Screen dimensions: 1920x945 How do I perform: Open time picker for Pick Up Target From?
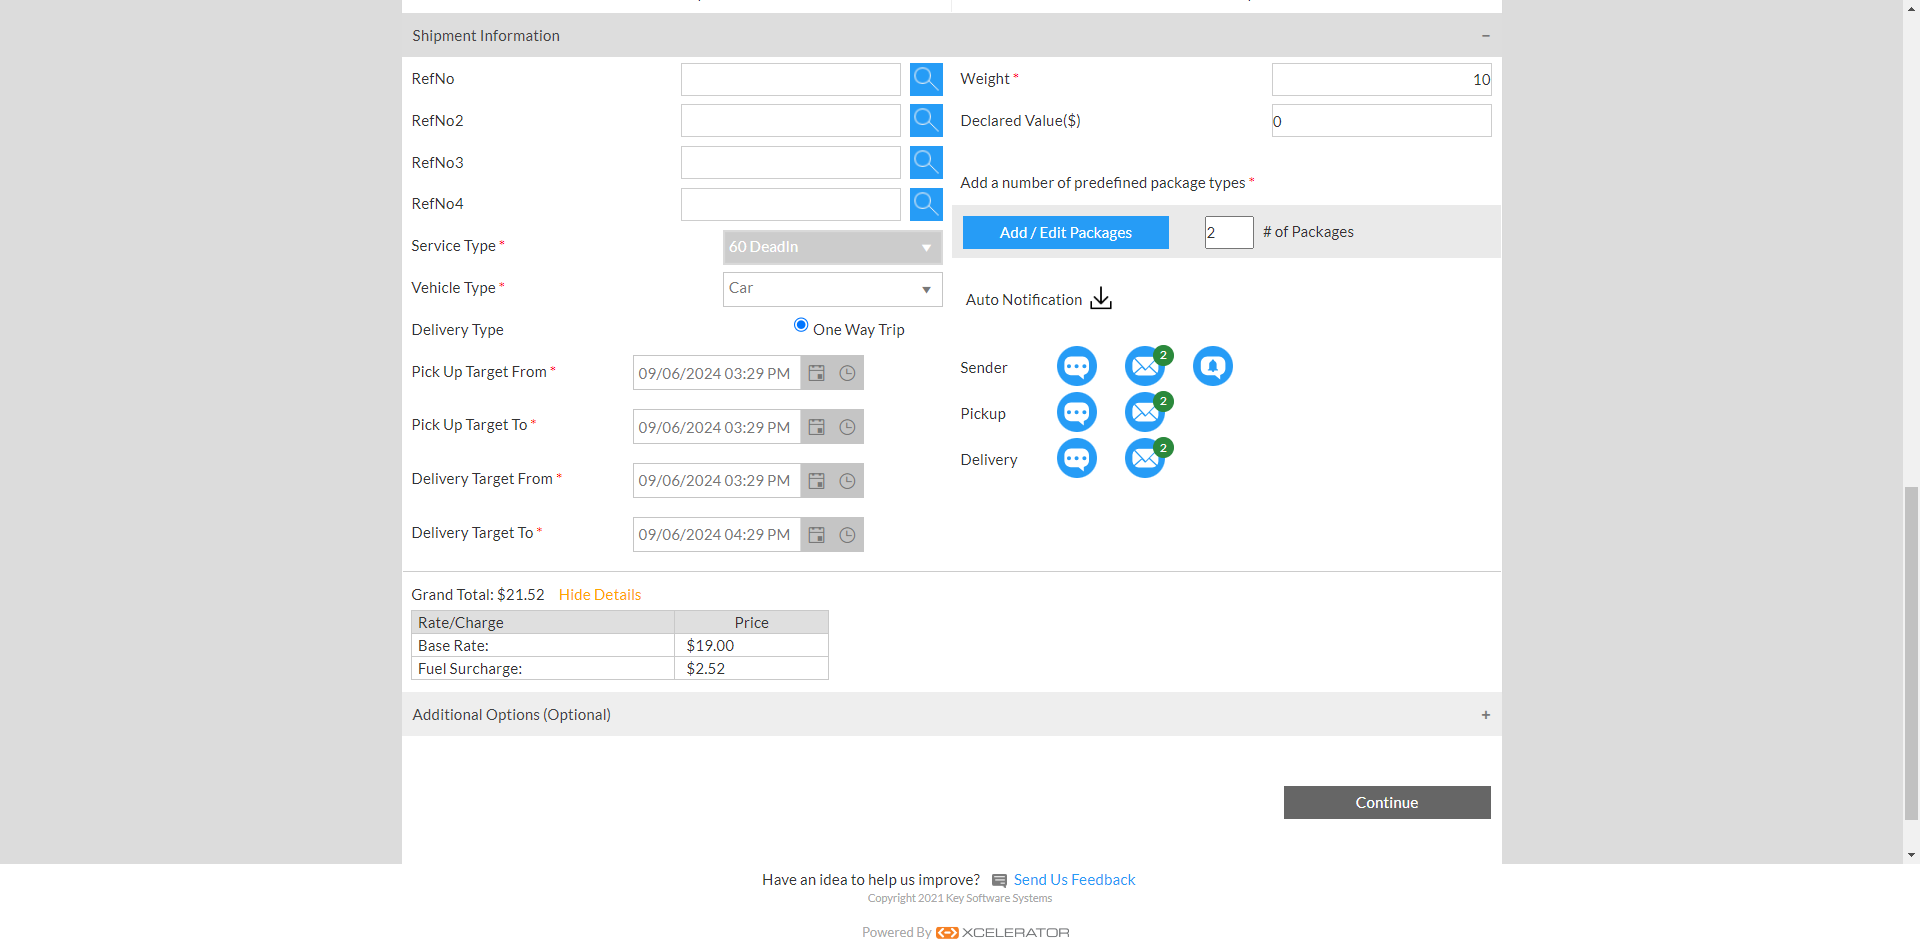click(x=847, y=373)
